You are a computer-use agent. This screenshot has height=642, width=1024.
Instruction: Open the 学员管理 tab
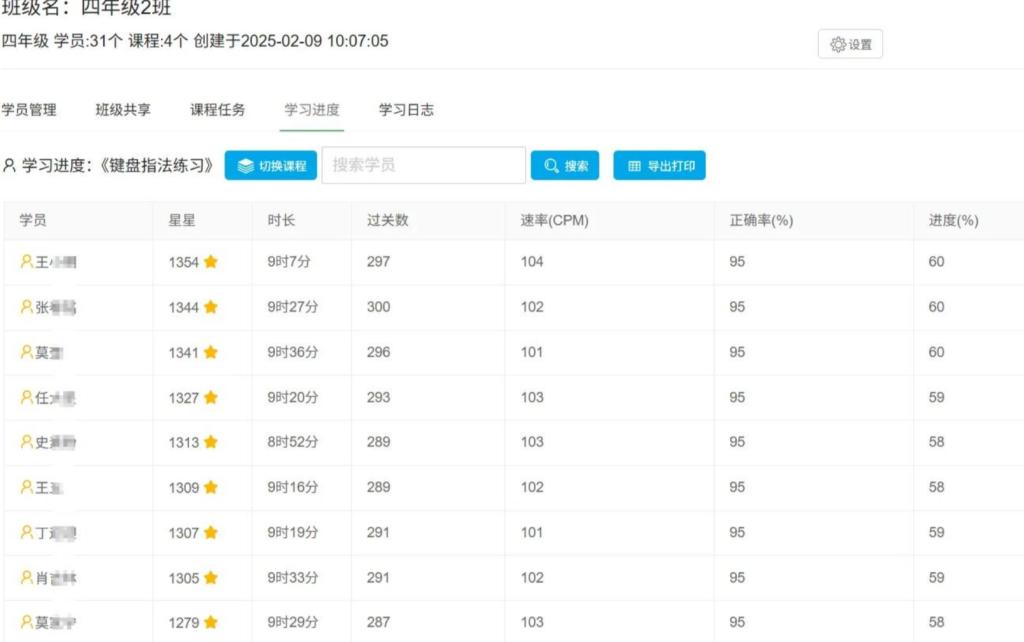(29, 110)
